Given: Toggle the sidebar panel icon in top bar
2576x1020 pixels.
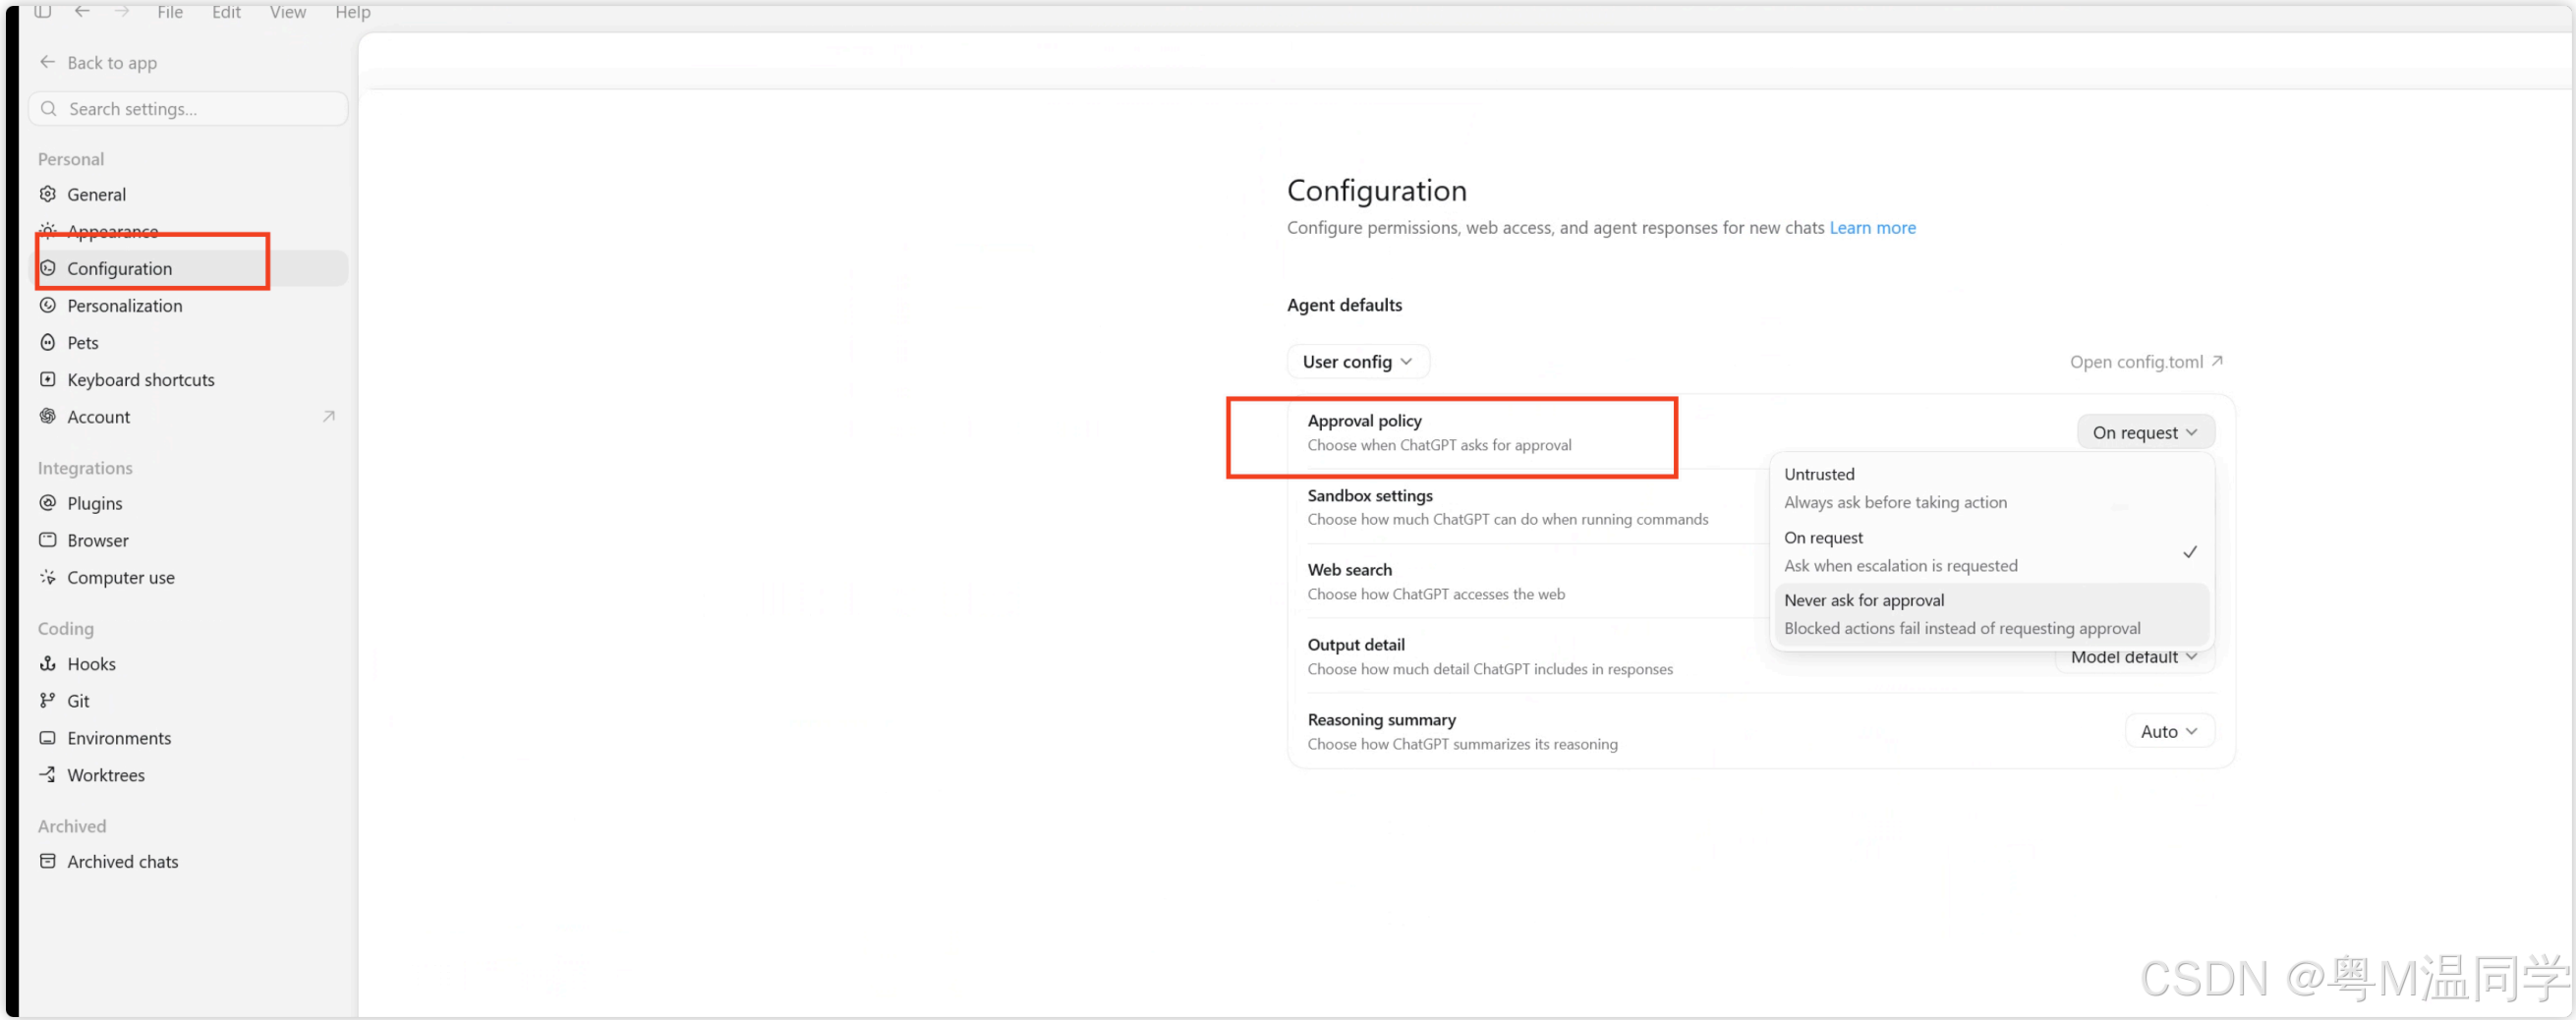Looking at the screenshot, I should pyautogui.click(x=43, y=12).
